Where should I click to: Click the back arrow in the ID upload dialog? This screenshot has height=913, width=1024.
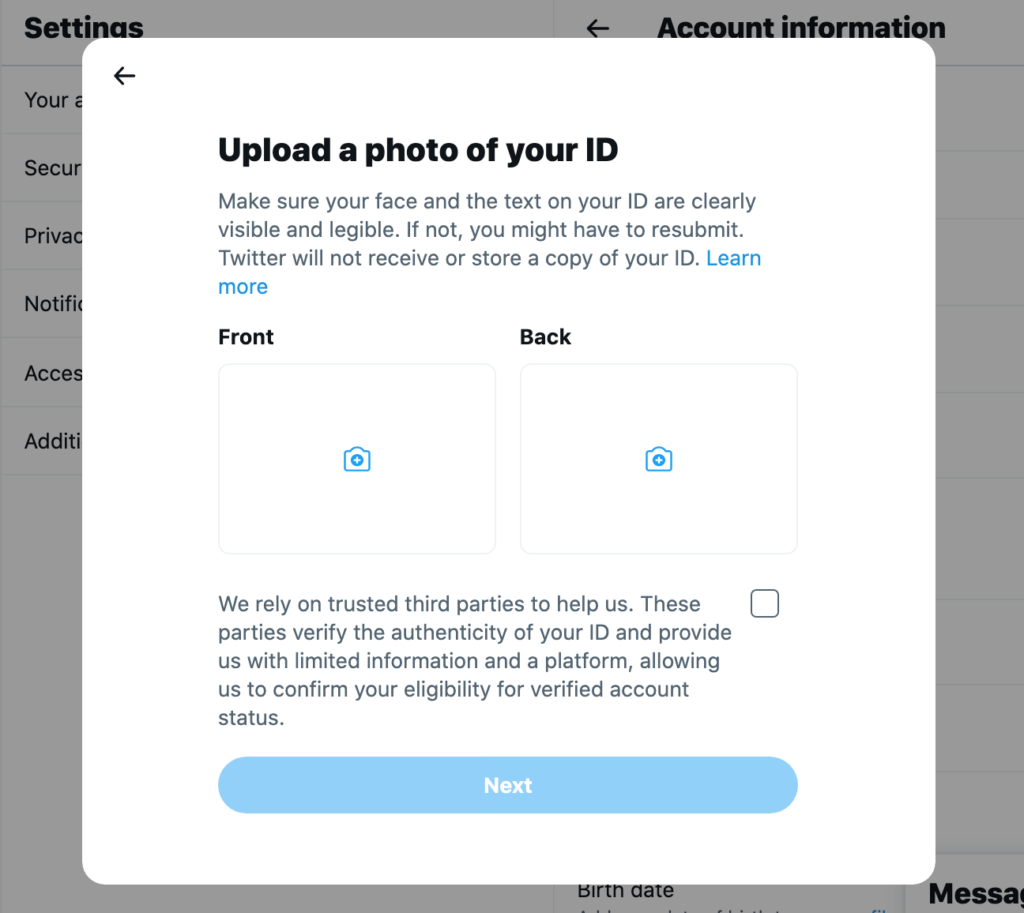tap(124, 76)
